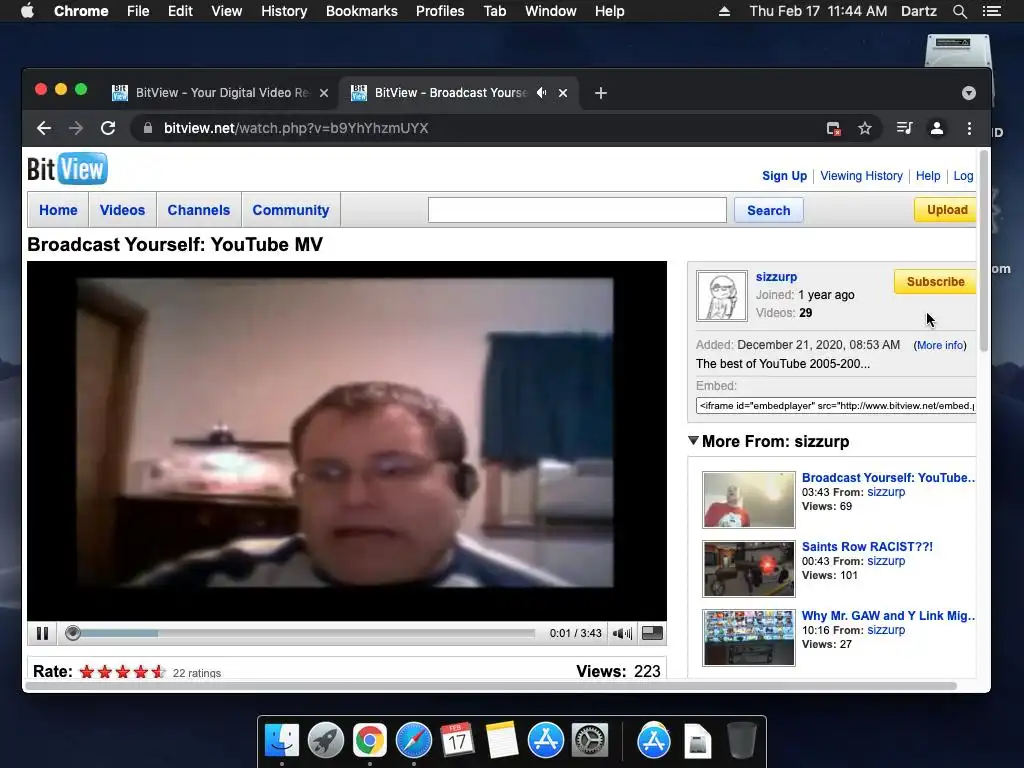Expand description with More info link
Image resolution: width=1024 pixels, height=768 pixels.
point(940,345)
